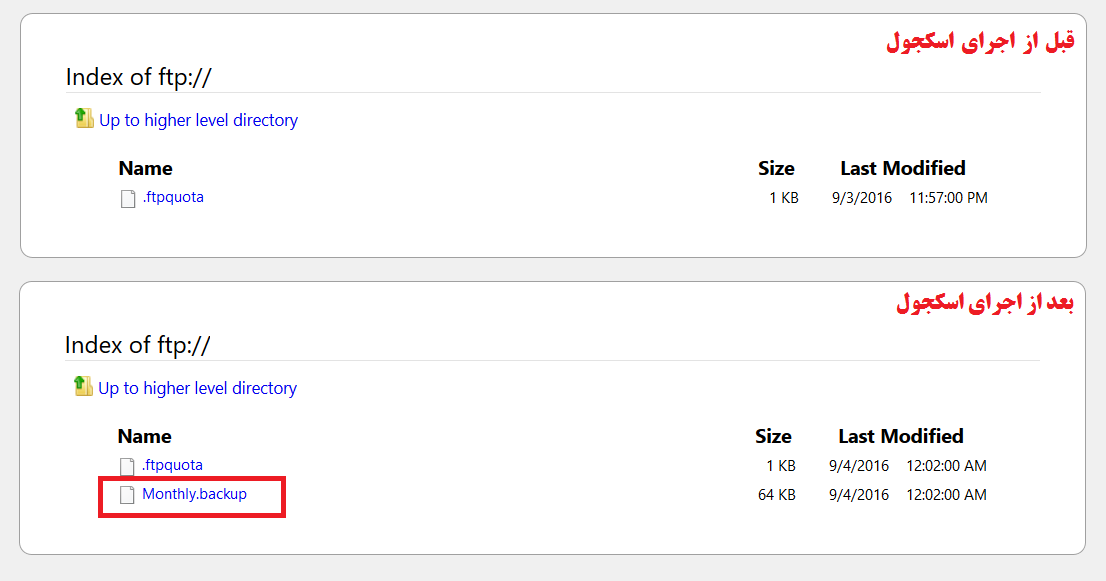Click the red بعد از اجرای اسکجول label

pyautogui.click(x=985, y=302)
